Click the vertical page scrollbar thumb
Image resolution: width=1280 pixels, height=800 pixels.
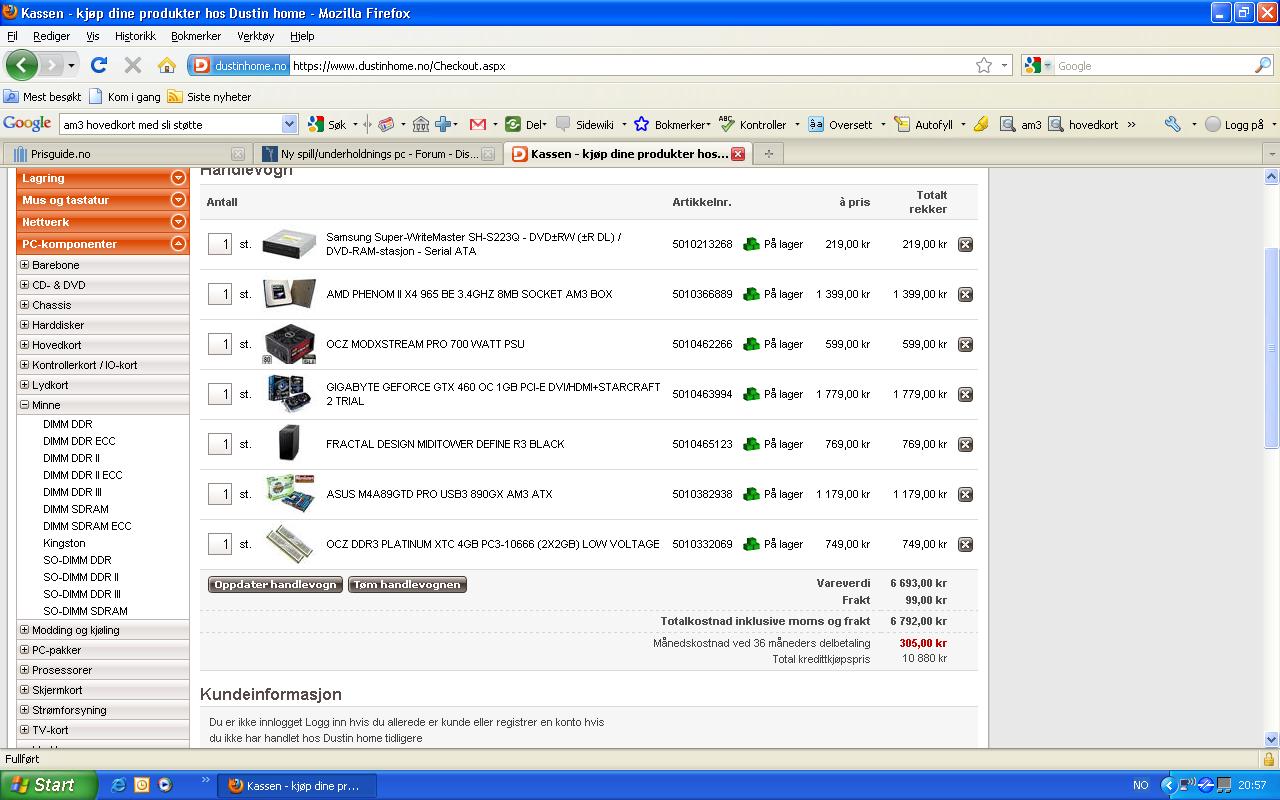(1272, 348)
